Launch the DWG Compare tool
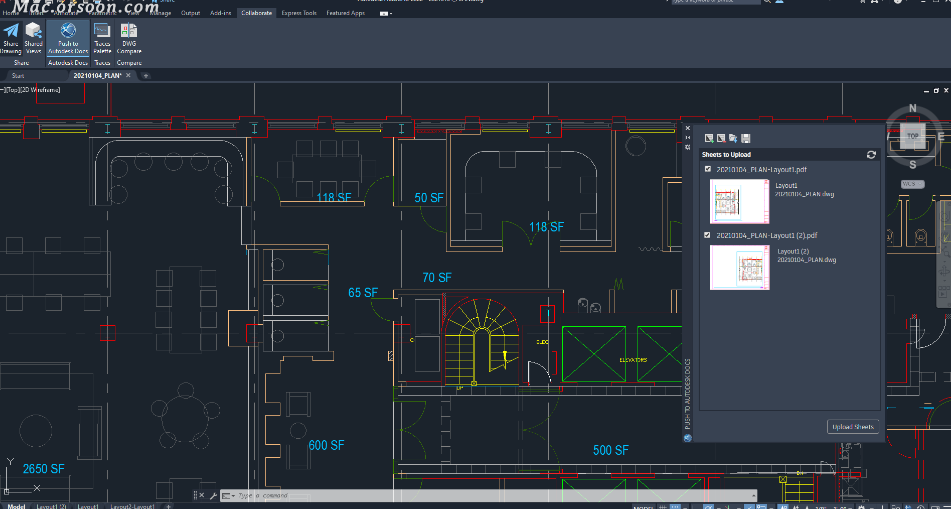Image resolution: width=951 pixels, height=509 pixels. [x=129, y=38]
